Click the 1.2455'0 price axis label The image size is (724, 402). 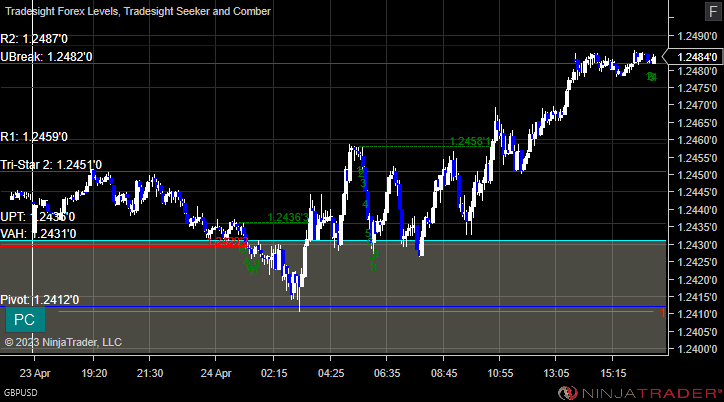point(697,158)
